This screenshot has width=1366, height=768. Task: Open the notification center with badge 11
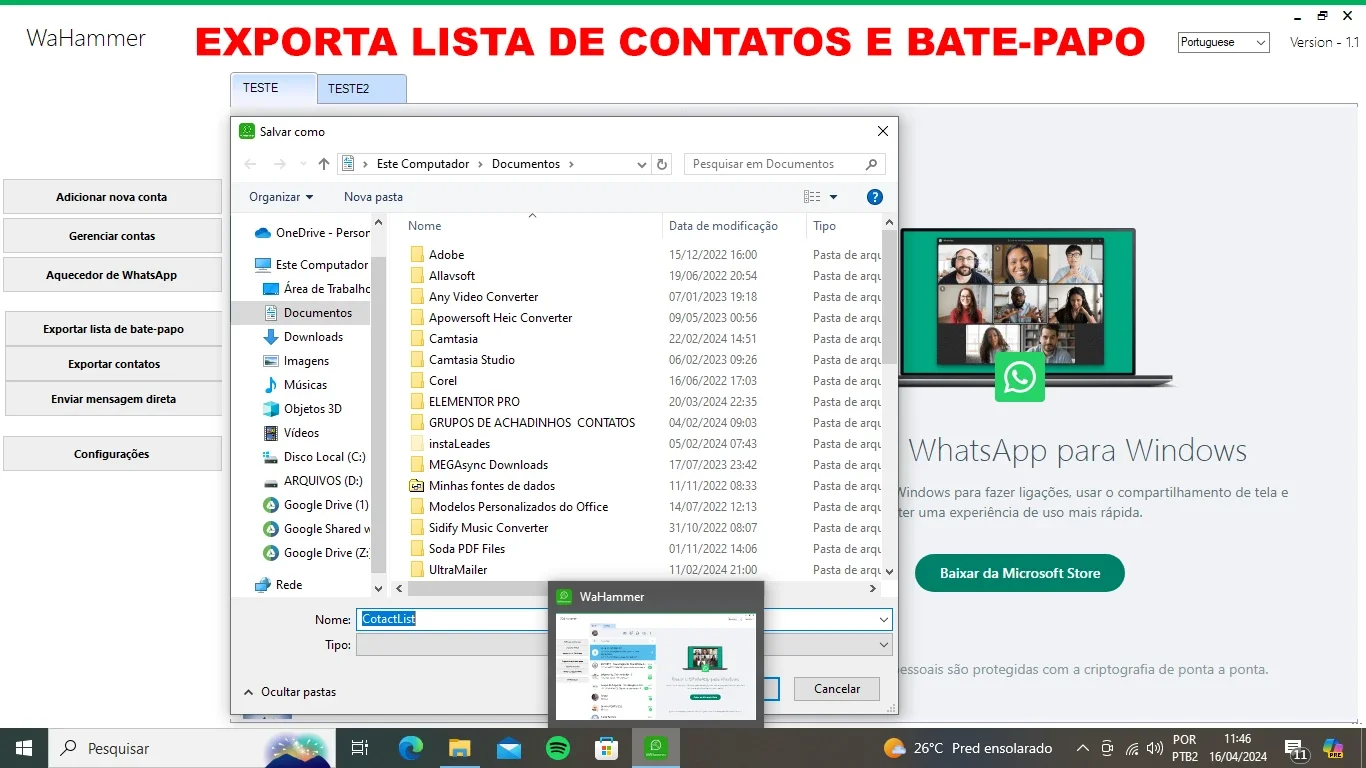[1296, 749]
